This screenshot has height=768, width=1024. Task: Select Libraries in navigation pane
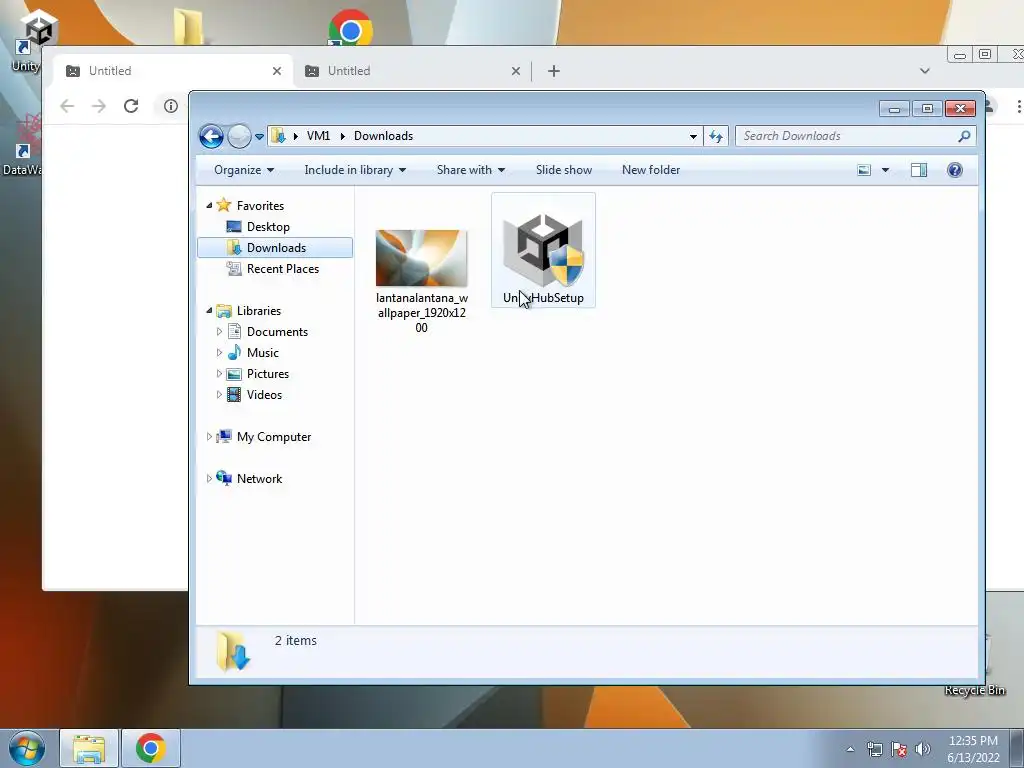tap(259, 311)
